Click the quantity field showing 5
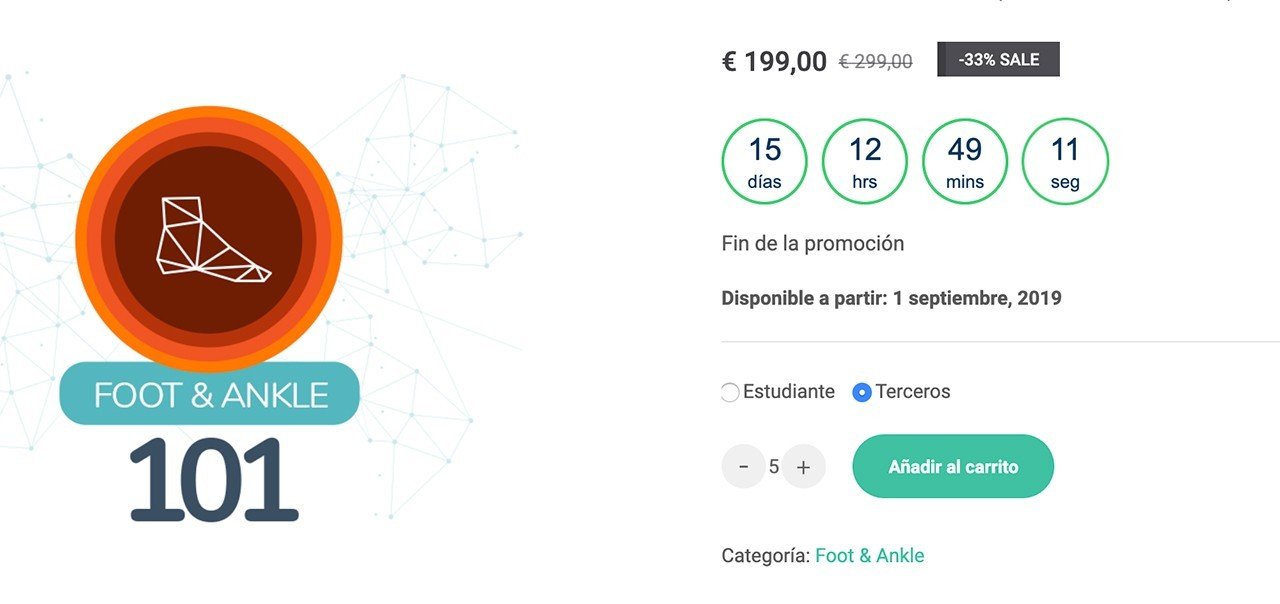This screenshot has width=1280, height=604. point(774,467)
